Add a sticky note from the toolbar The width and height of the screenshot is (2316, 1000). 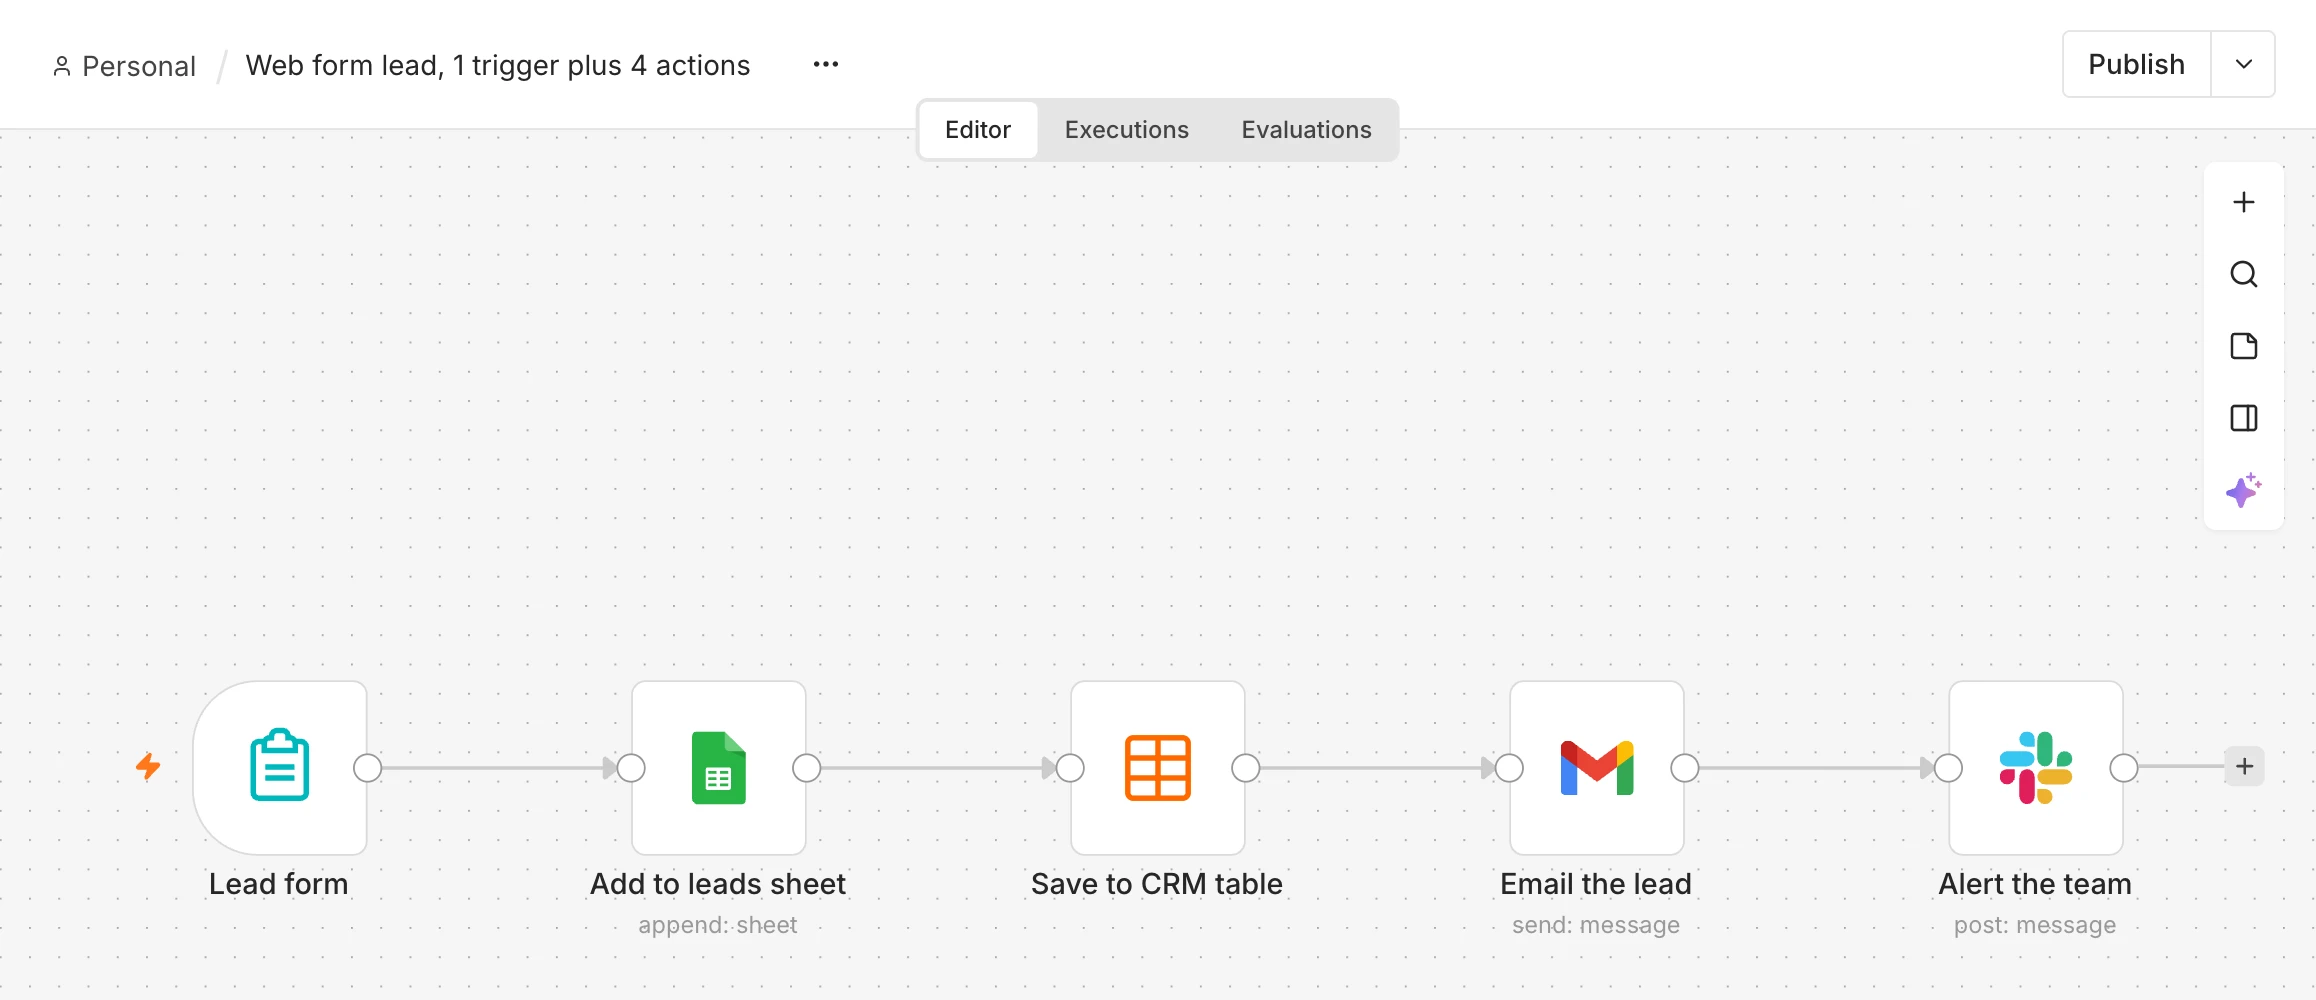(x=2244, y=346)
